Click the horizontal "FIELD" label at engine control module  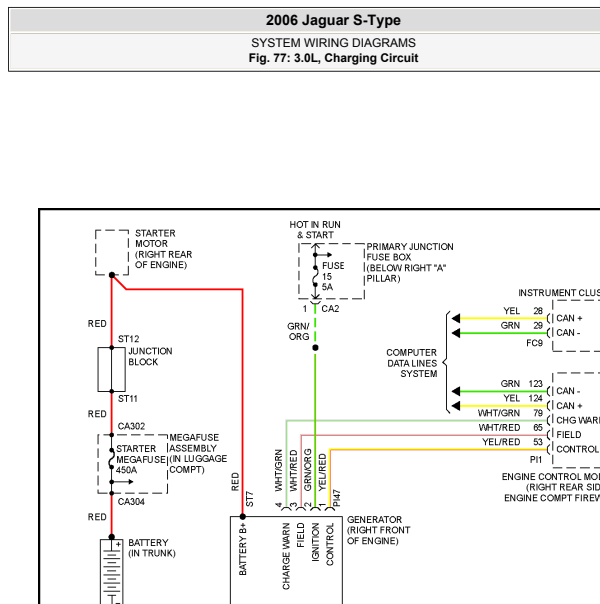(x=569, y=435)
